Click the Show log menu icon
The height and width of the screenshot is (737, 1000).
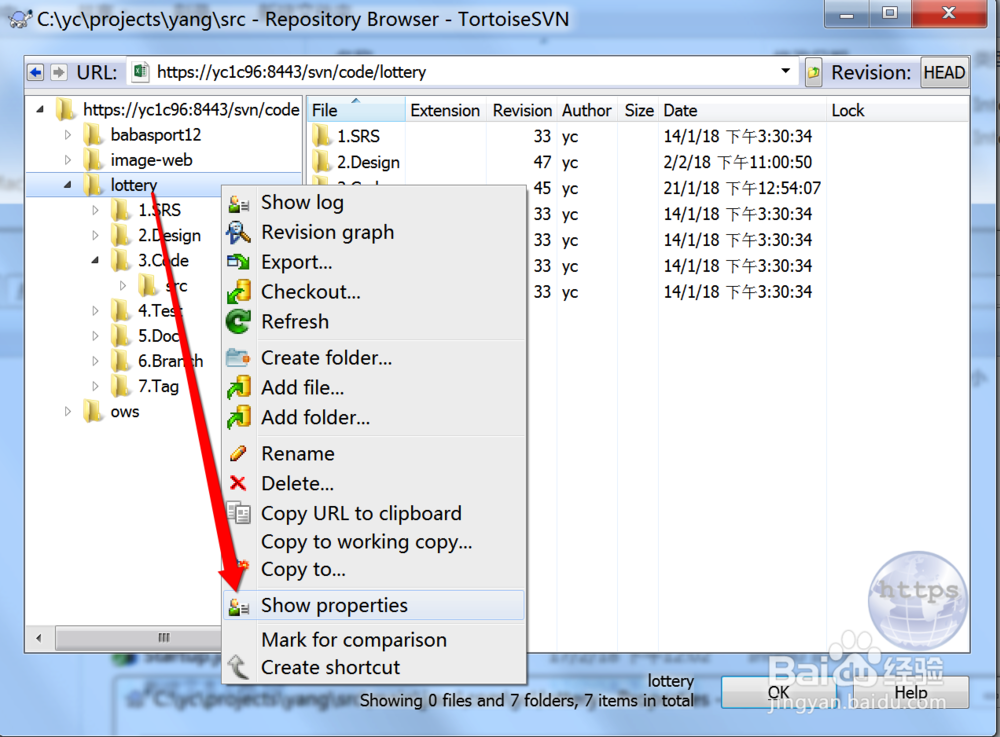[239, 204]
